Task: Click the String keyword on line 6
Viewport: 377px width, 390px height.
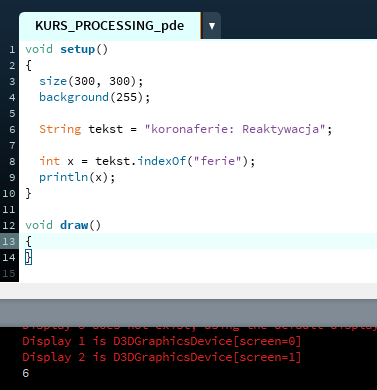Action: 60,129
